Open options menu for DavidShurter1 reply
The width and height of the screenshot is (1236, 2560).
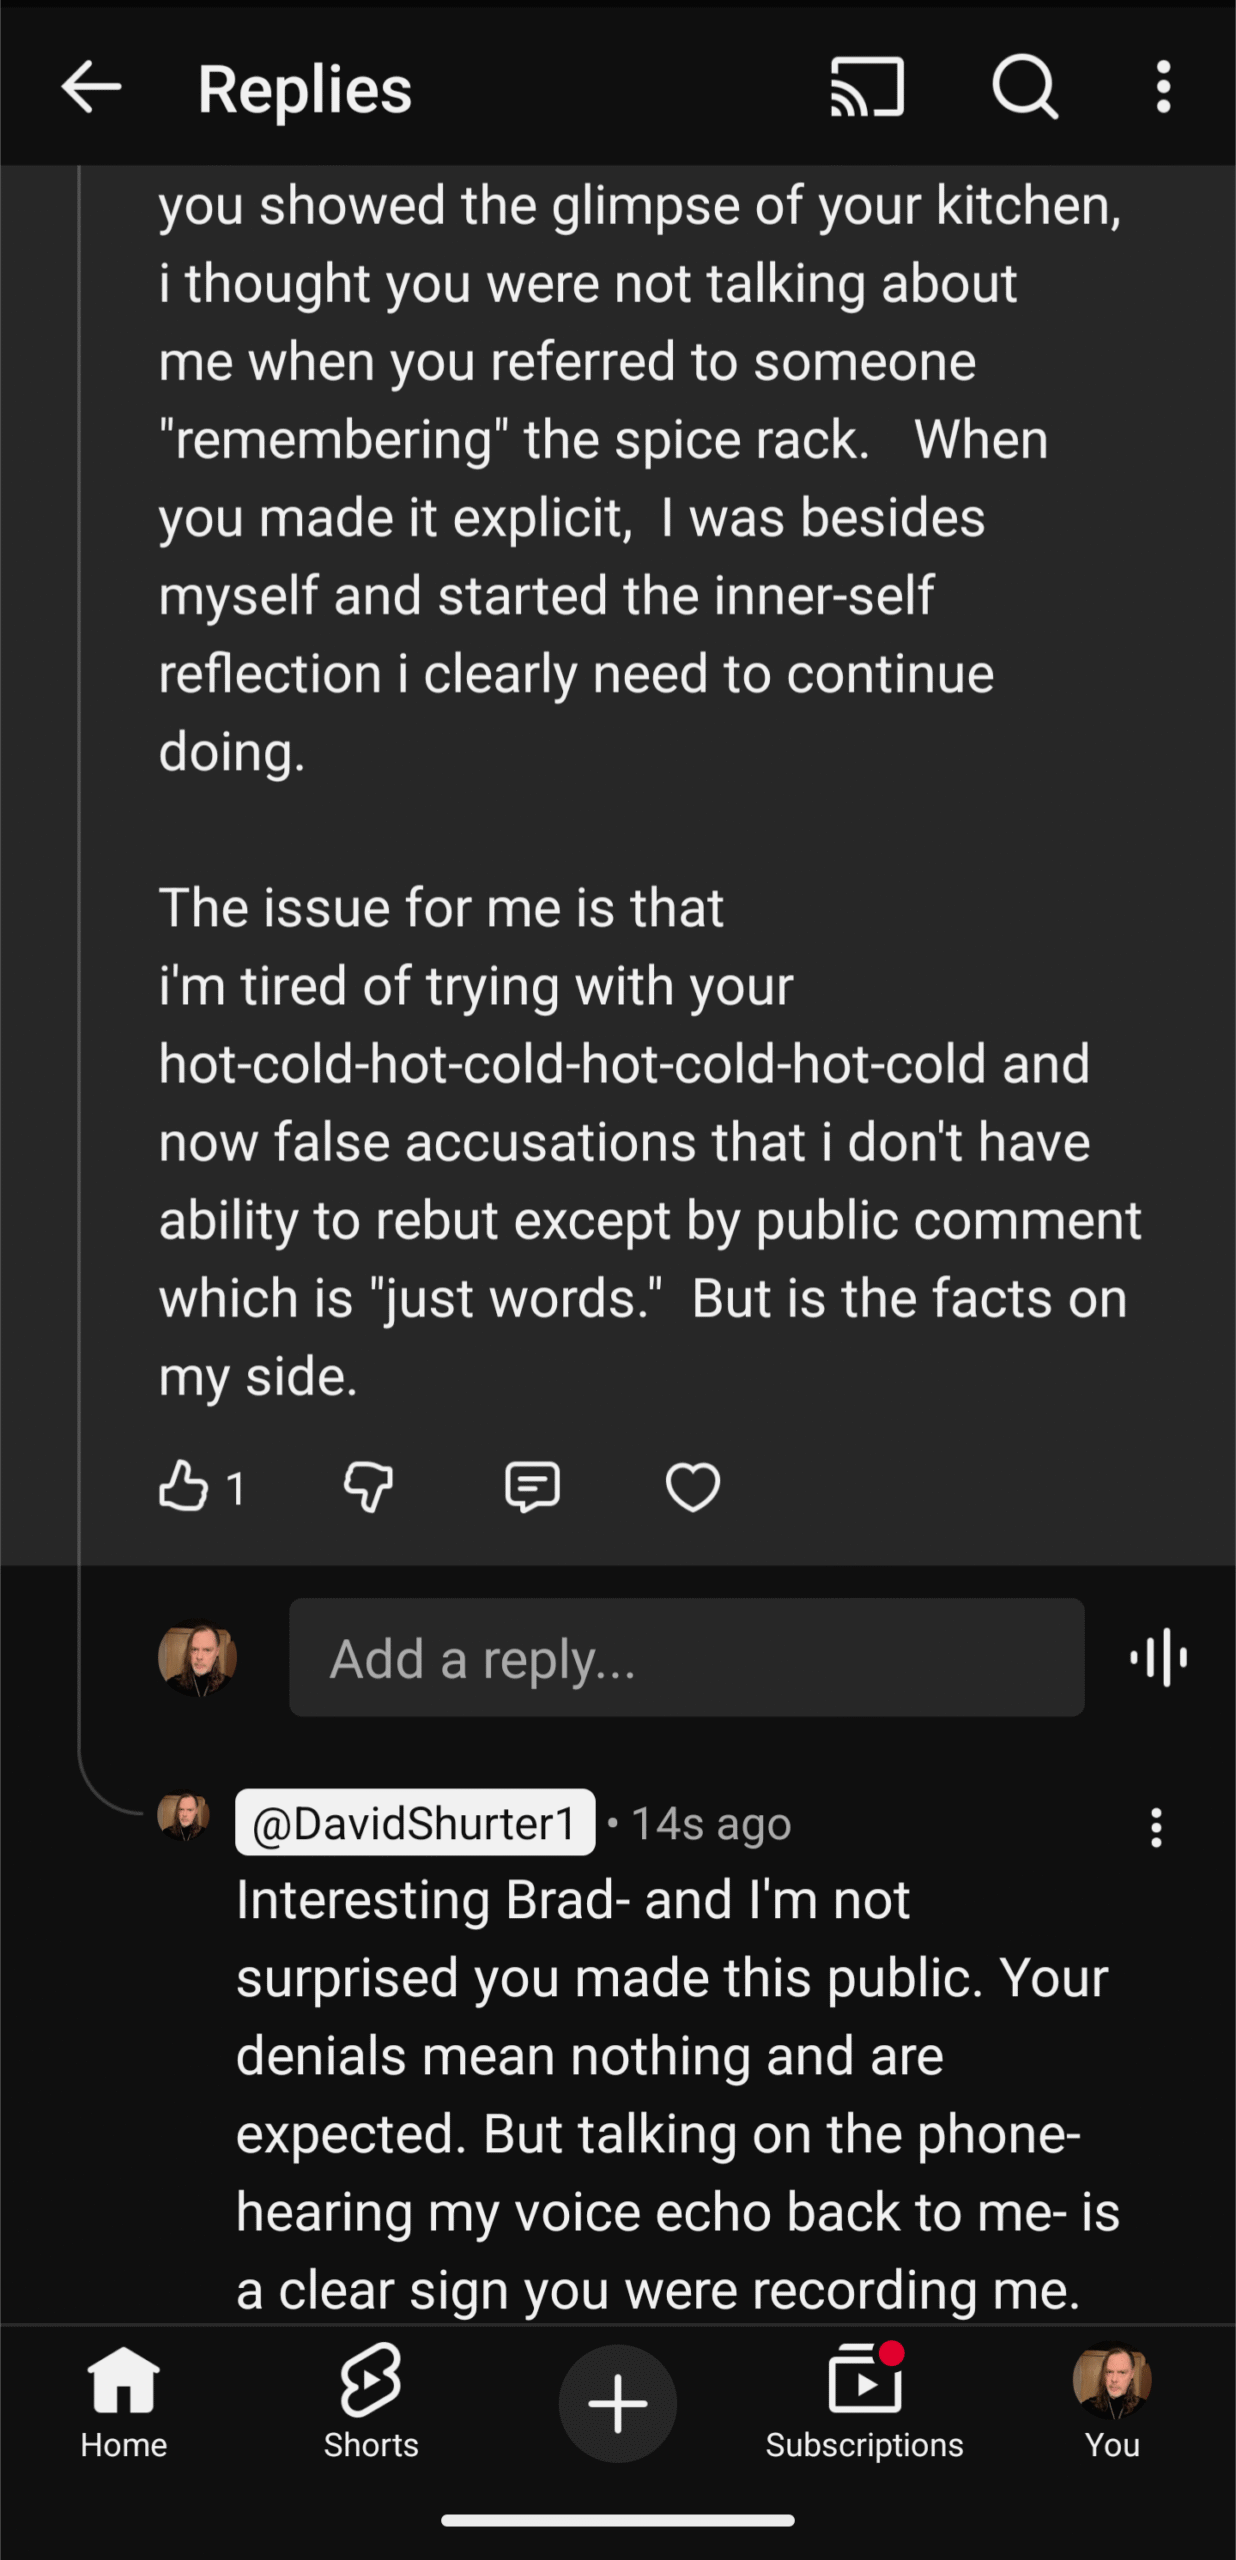pyautogui.click(x=1156, y=1827)
